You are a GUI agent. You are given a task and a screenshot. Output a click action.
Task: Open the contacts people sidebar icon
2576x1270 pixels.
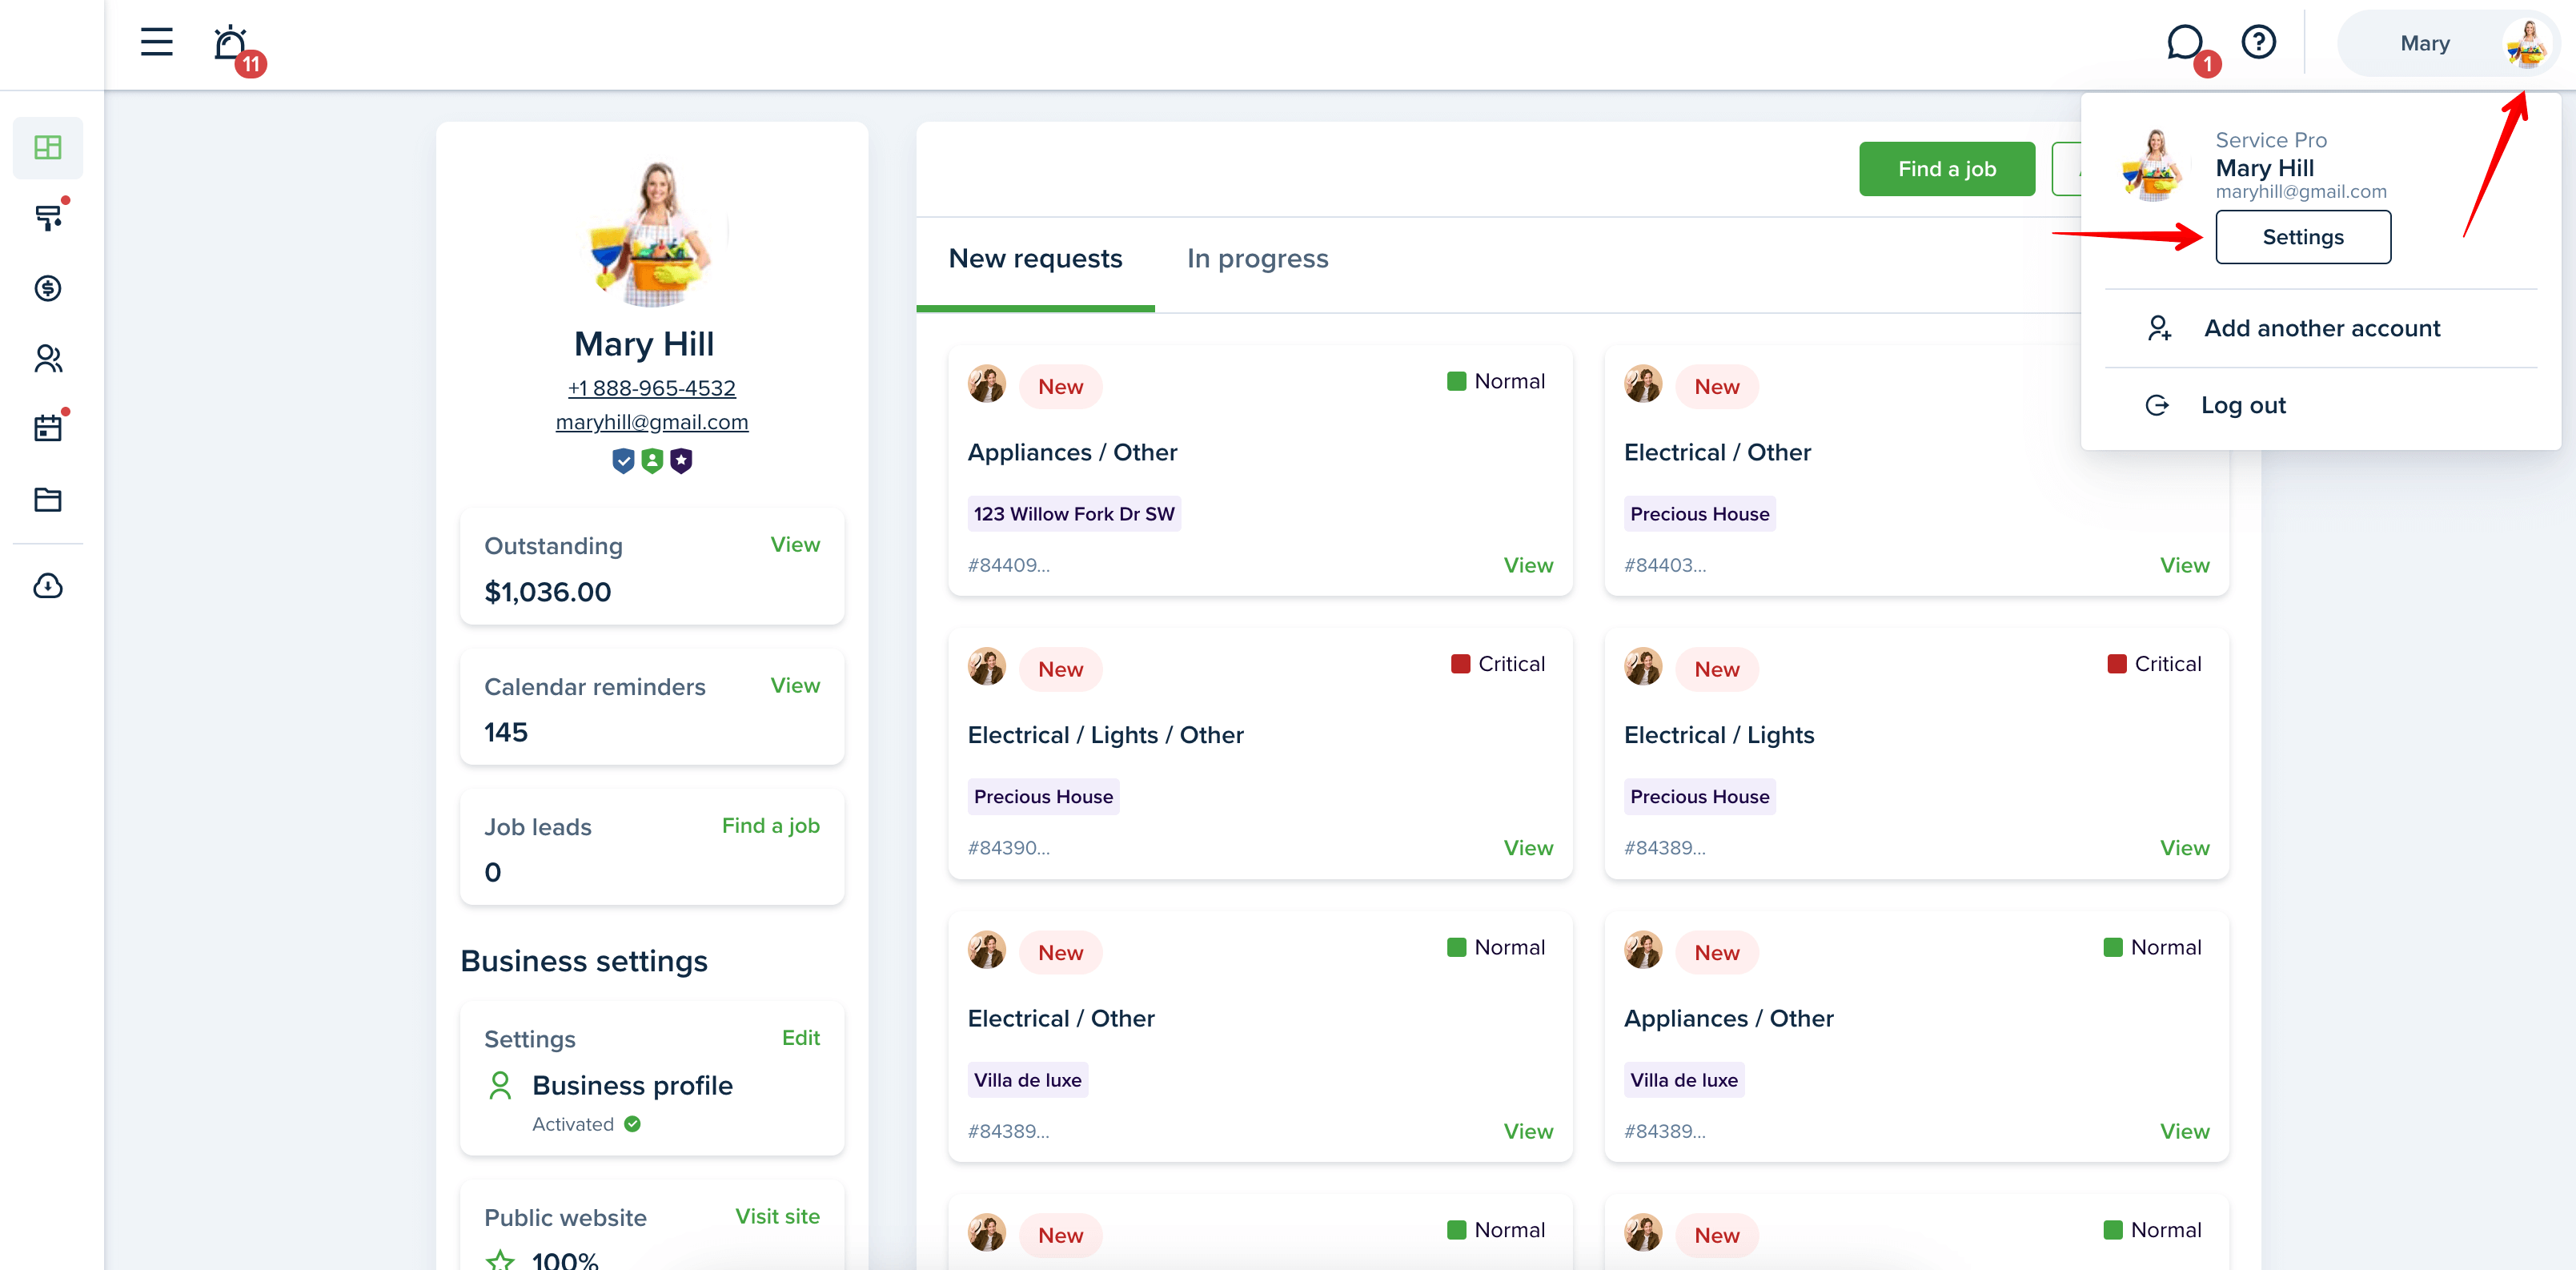48,359
